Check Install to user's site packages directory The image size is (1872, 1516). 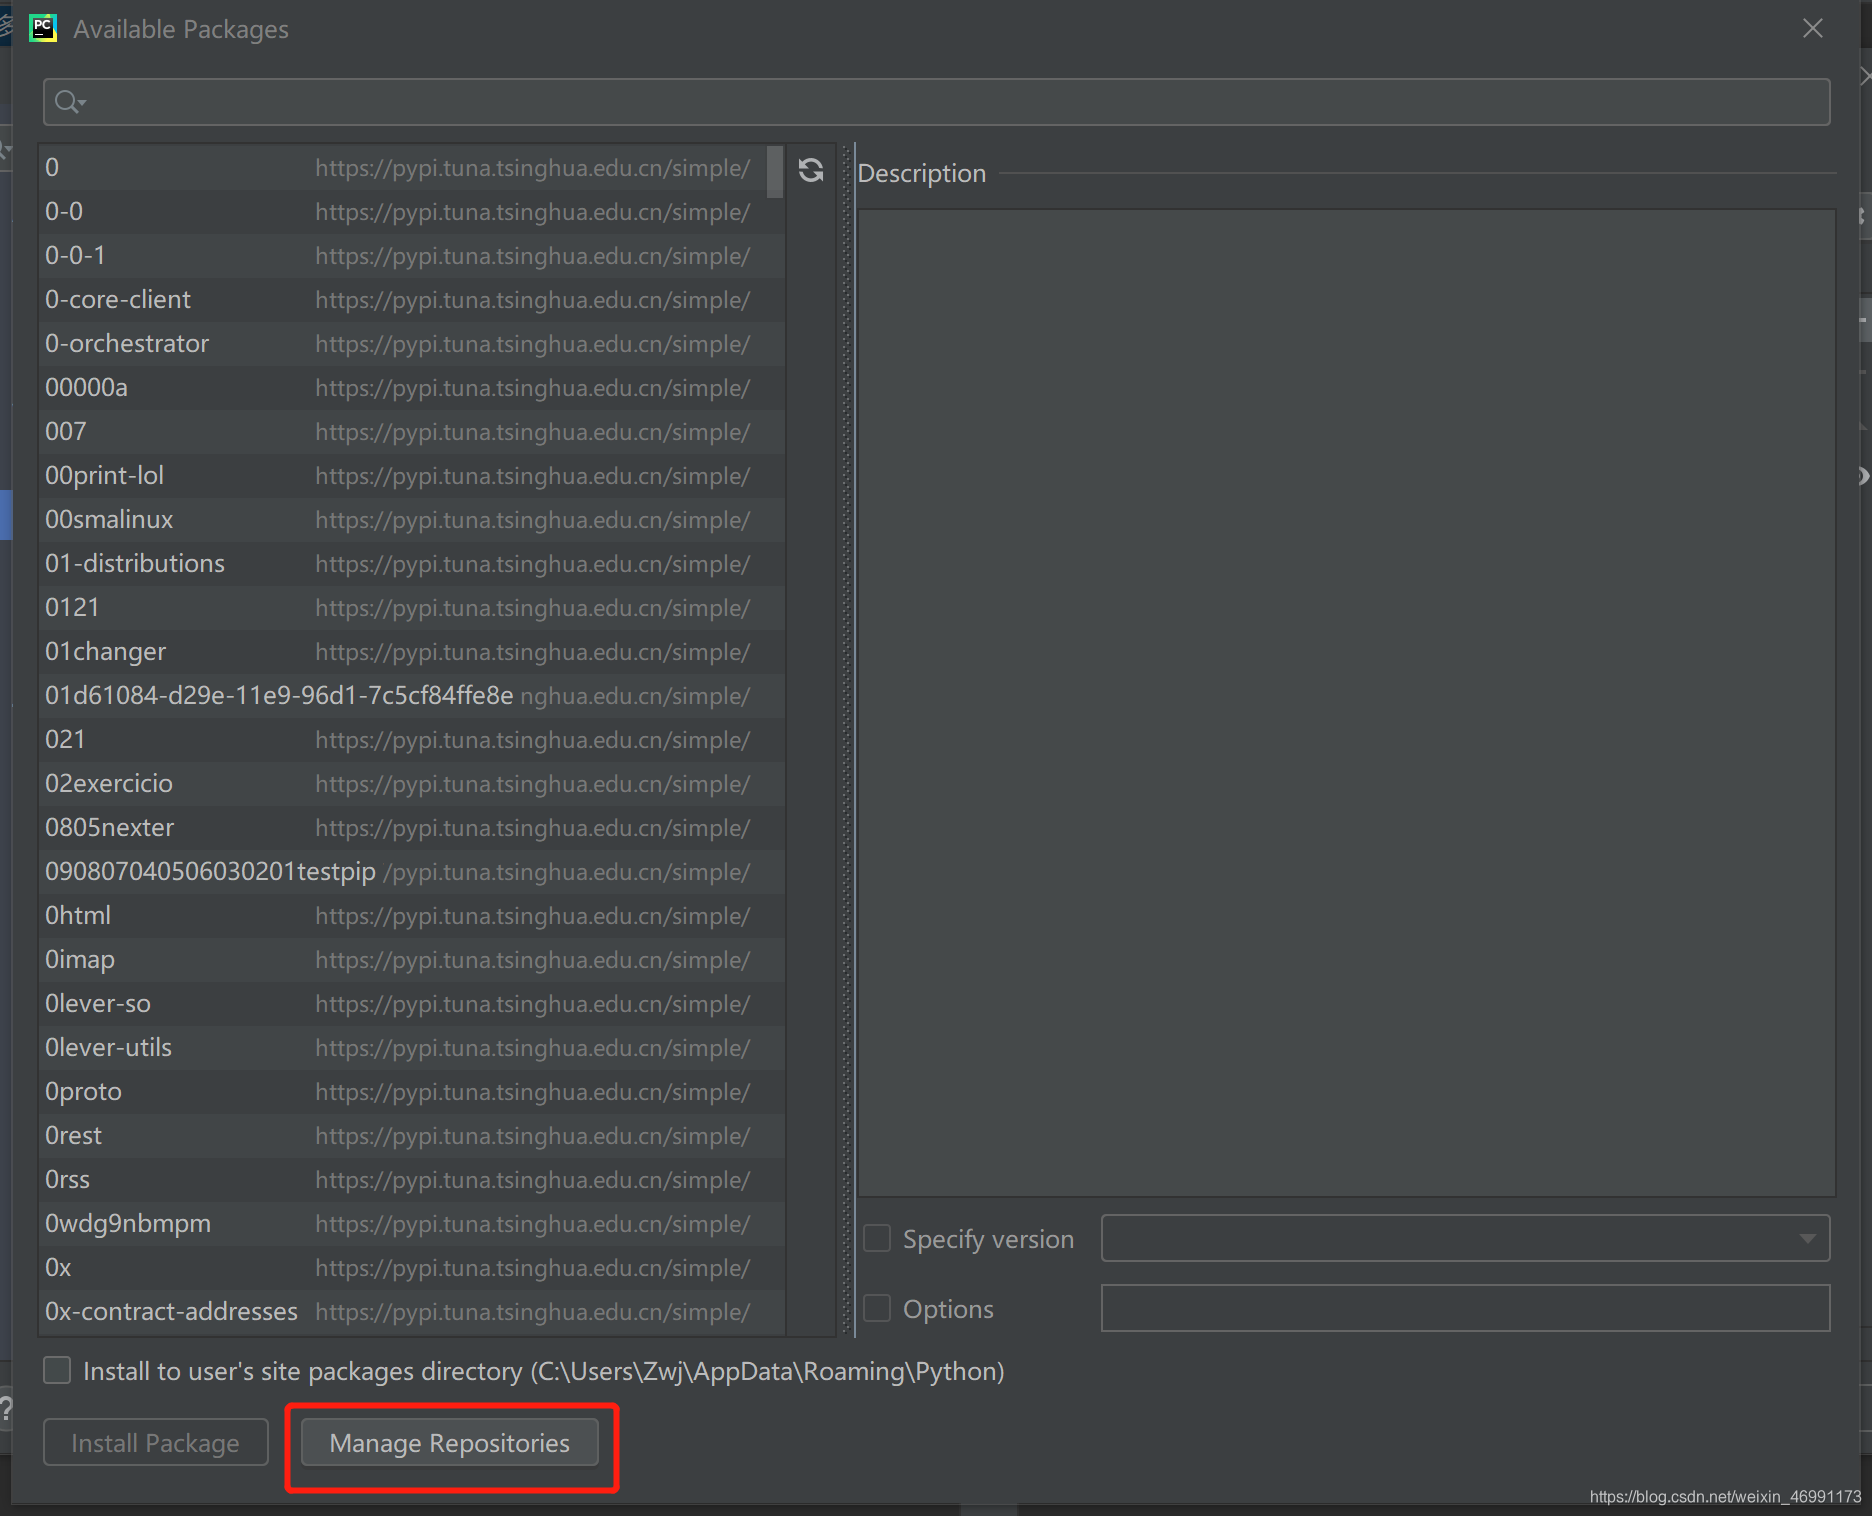tap(57, 1370)
